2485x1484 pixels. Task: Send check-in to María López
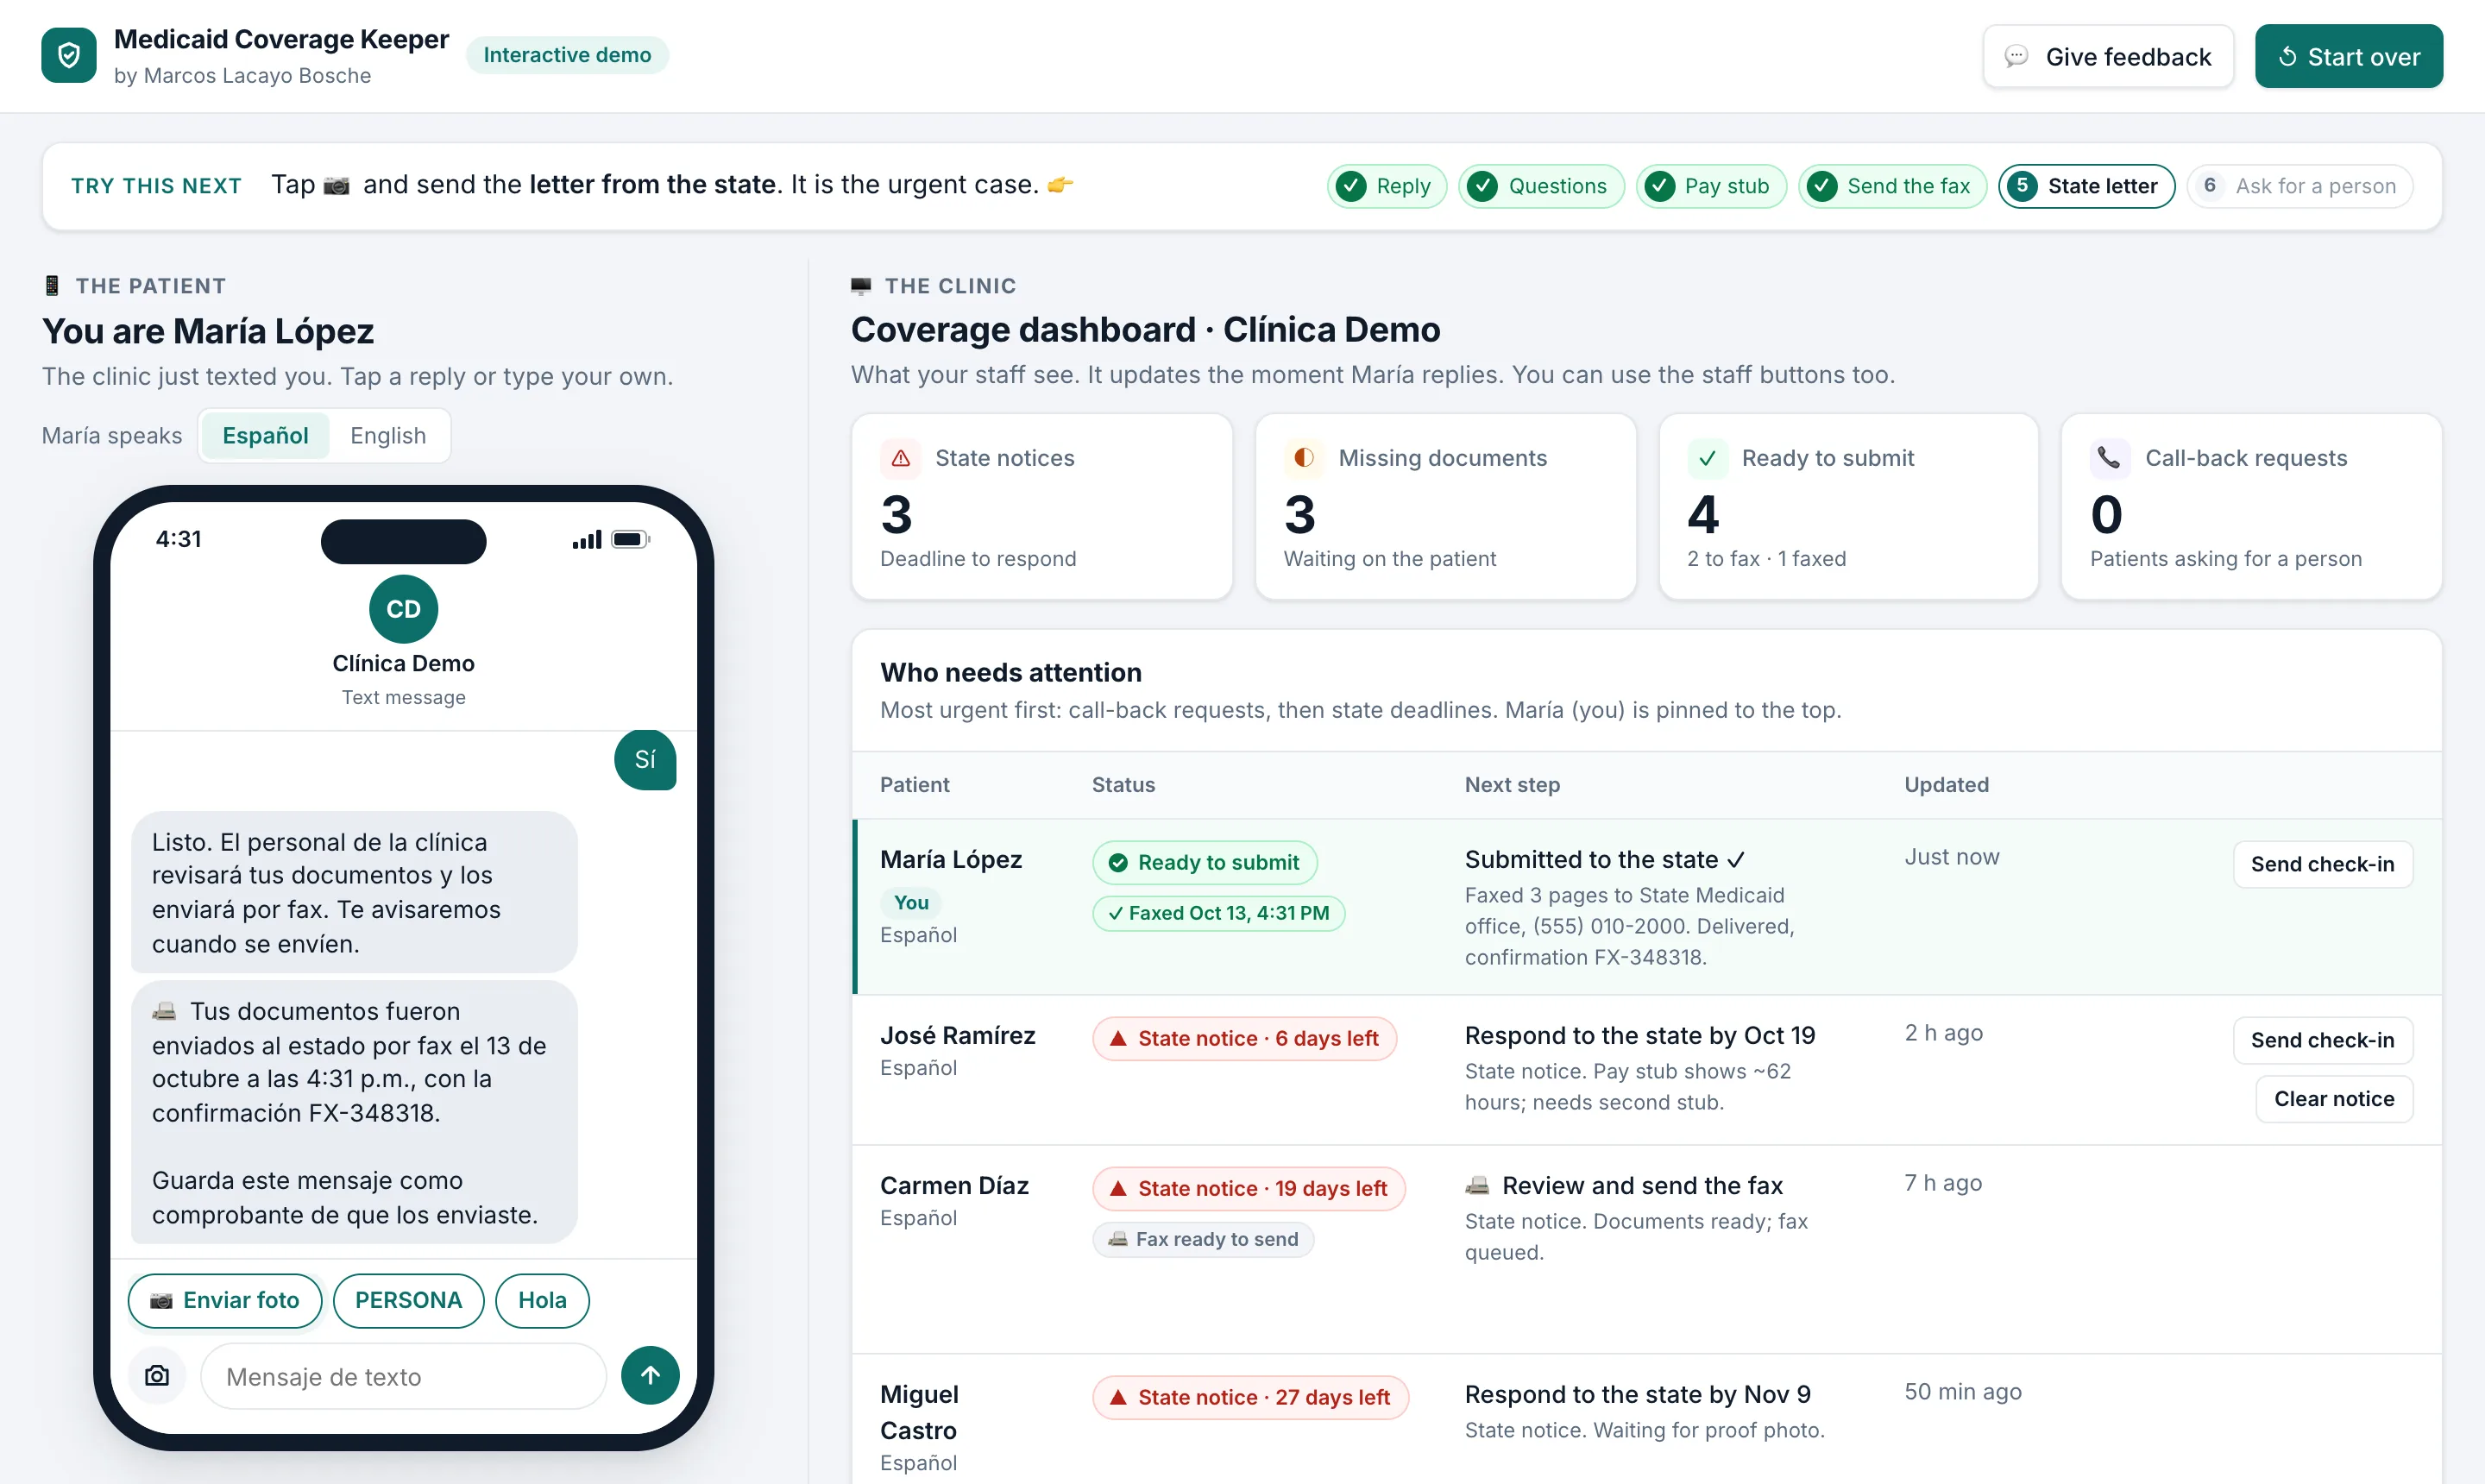[2322, 864]
